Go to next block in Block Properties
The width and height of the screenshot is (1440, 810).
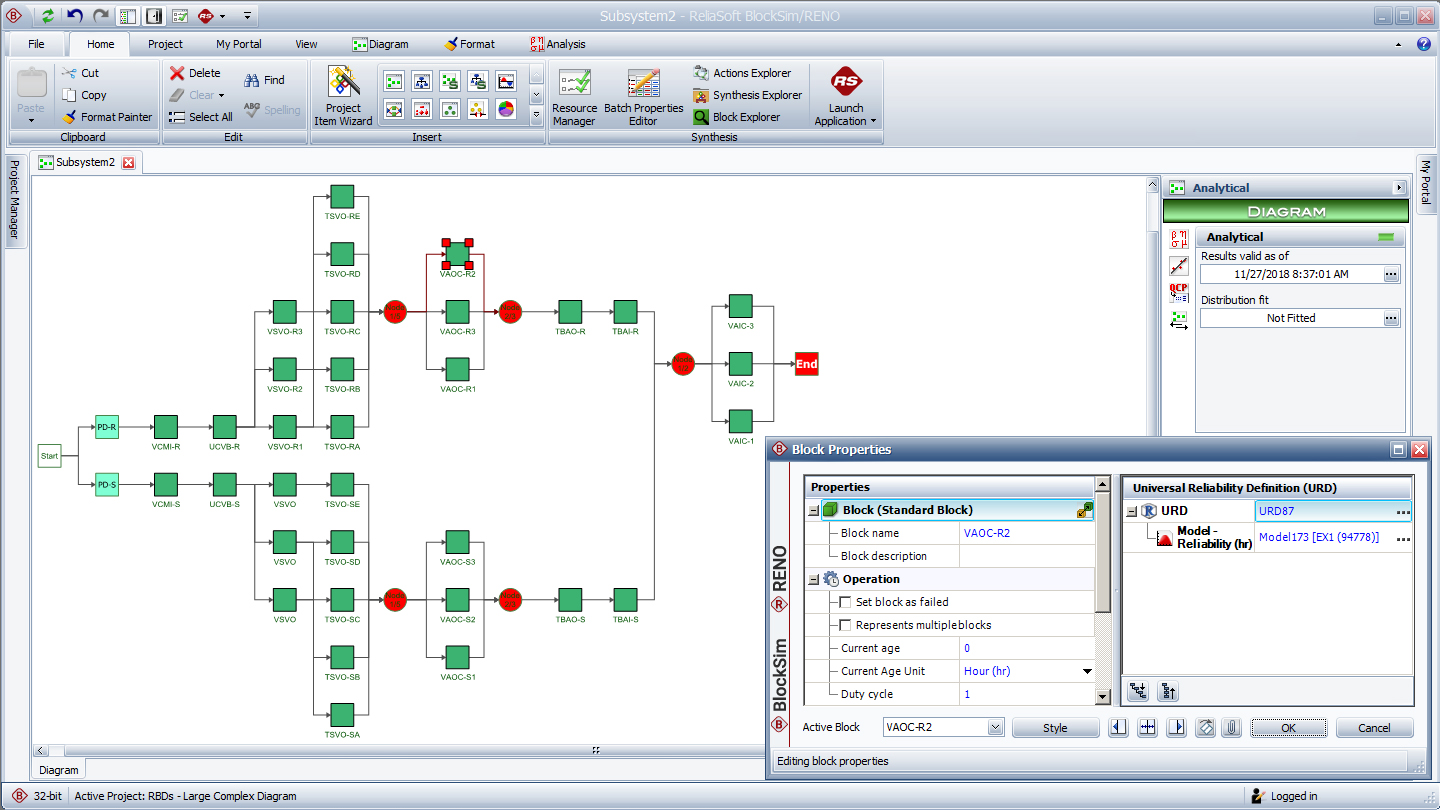[1177, 728]
